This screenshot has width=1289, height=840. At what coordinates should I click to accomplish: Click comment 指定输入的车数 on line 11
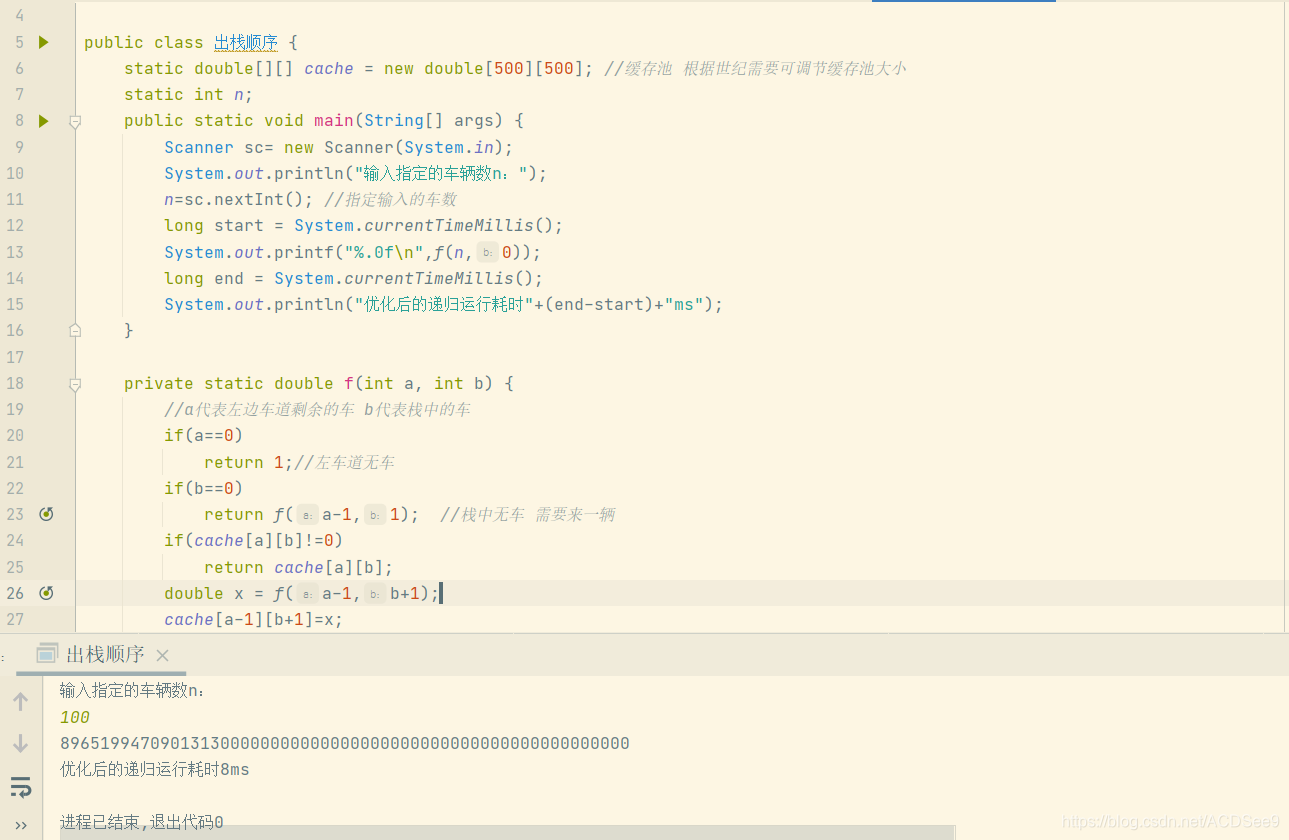click(390, 199)
